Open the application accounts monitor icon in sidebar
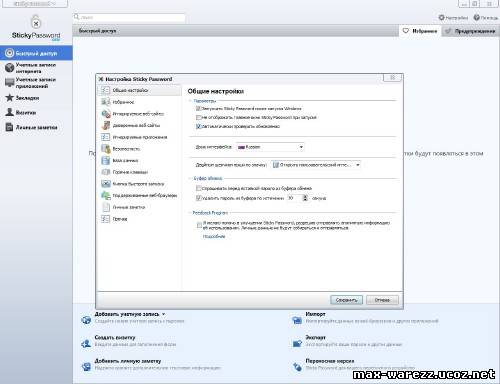The height and width of the screenshot is (384, 500). coord(9,82)
